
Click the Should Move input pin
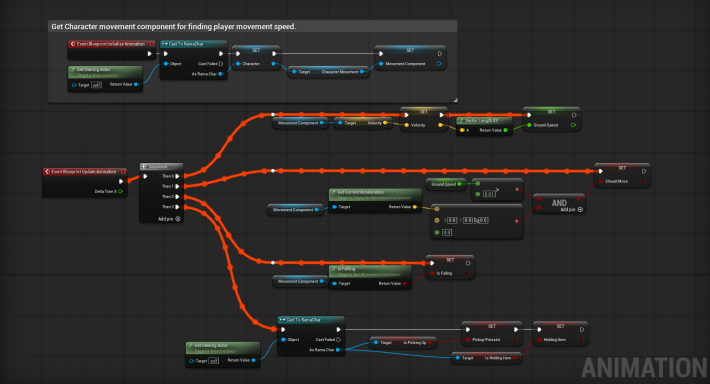[600, 181]
